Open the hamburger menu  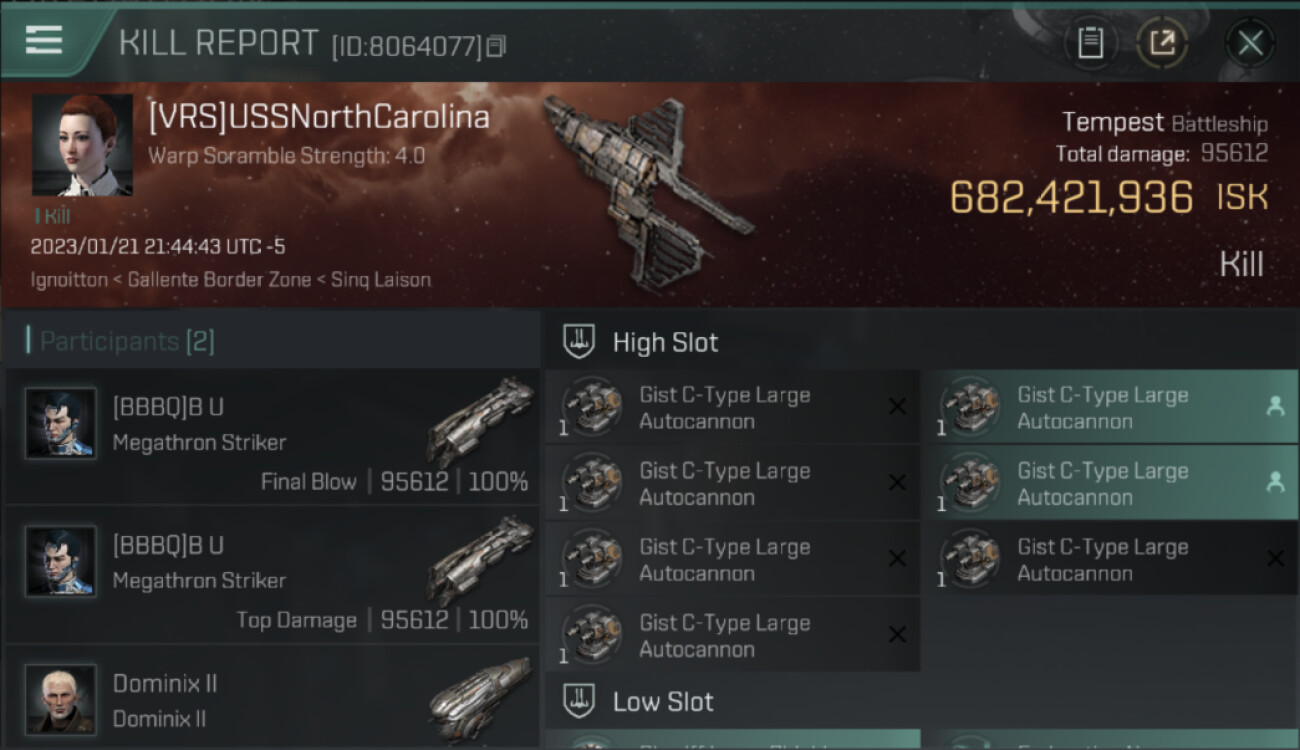[44, 40]
